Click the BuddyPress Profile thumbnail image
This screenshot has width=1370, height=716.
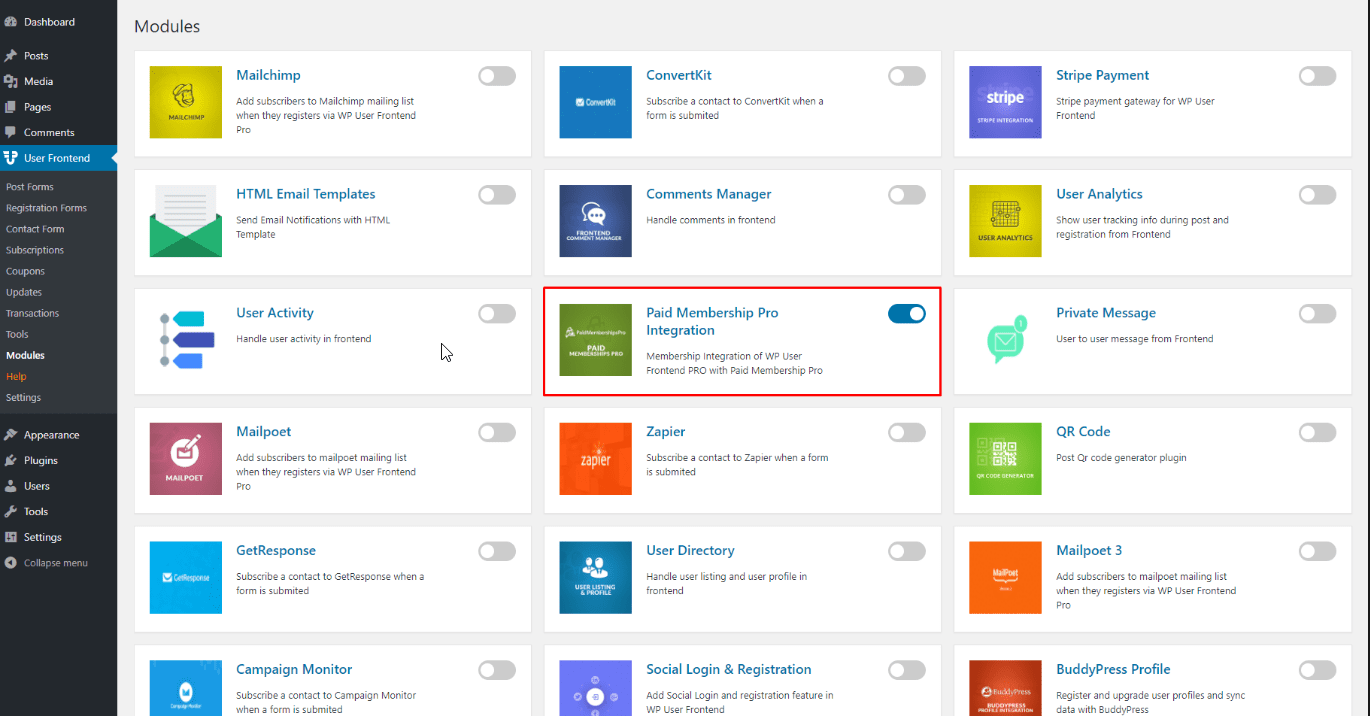(x=1005, y=688)
